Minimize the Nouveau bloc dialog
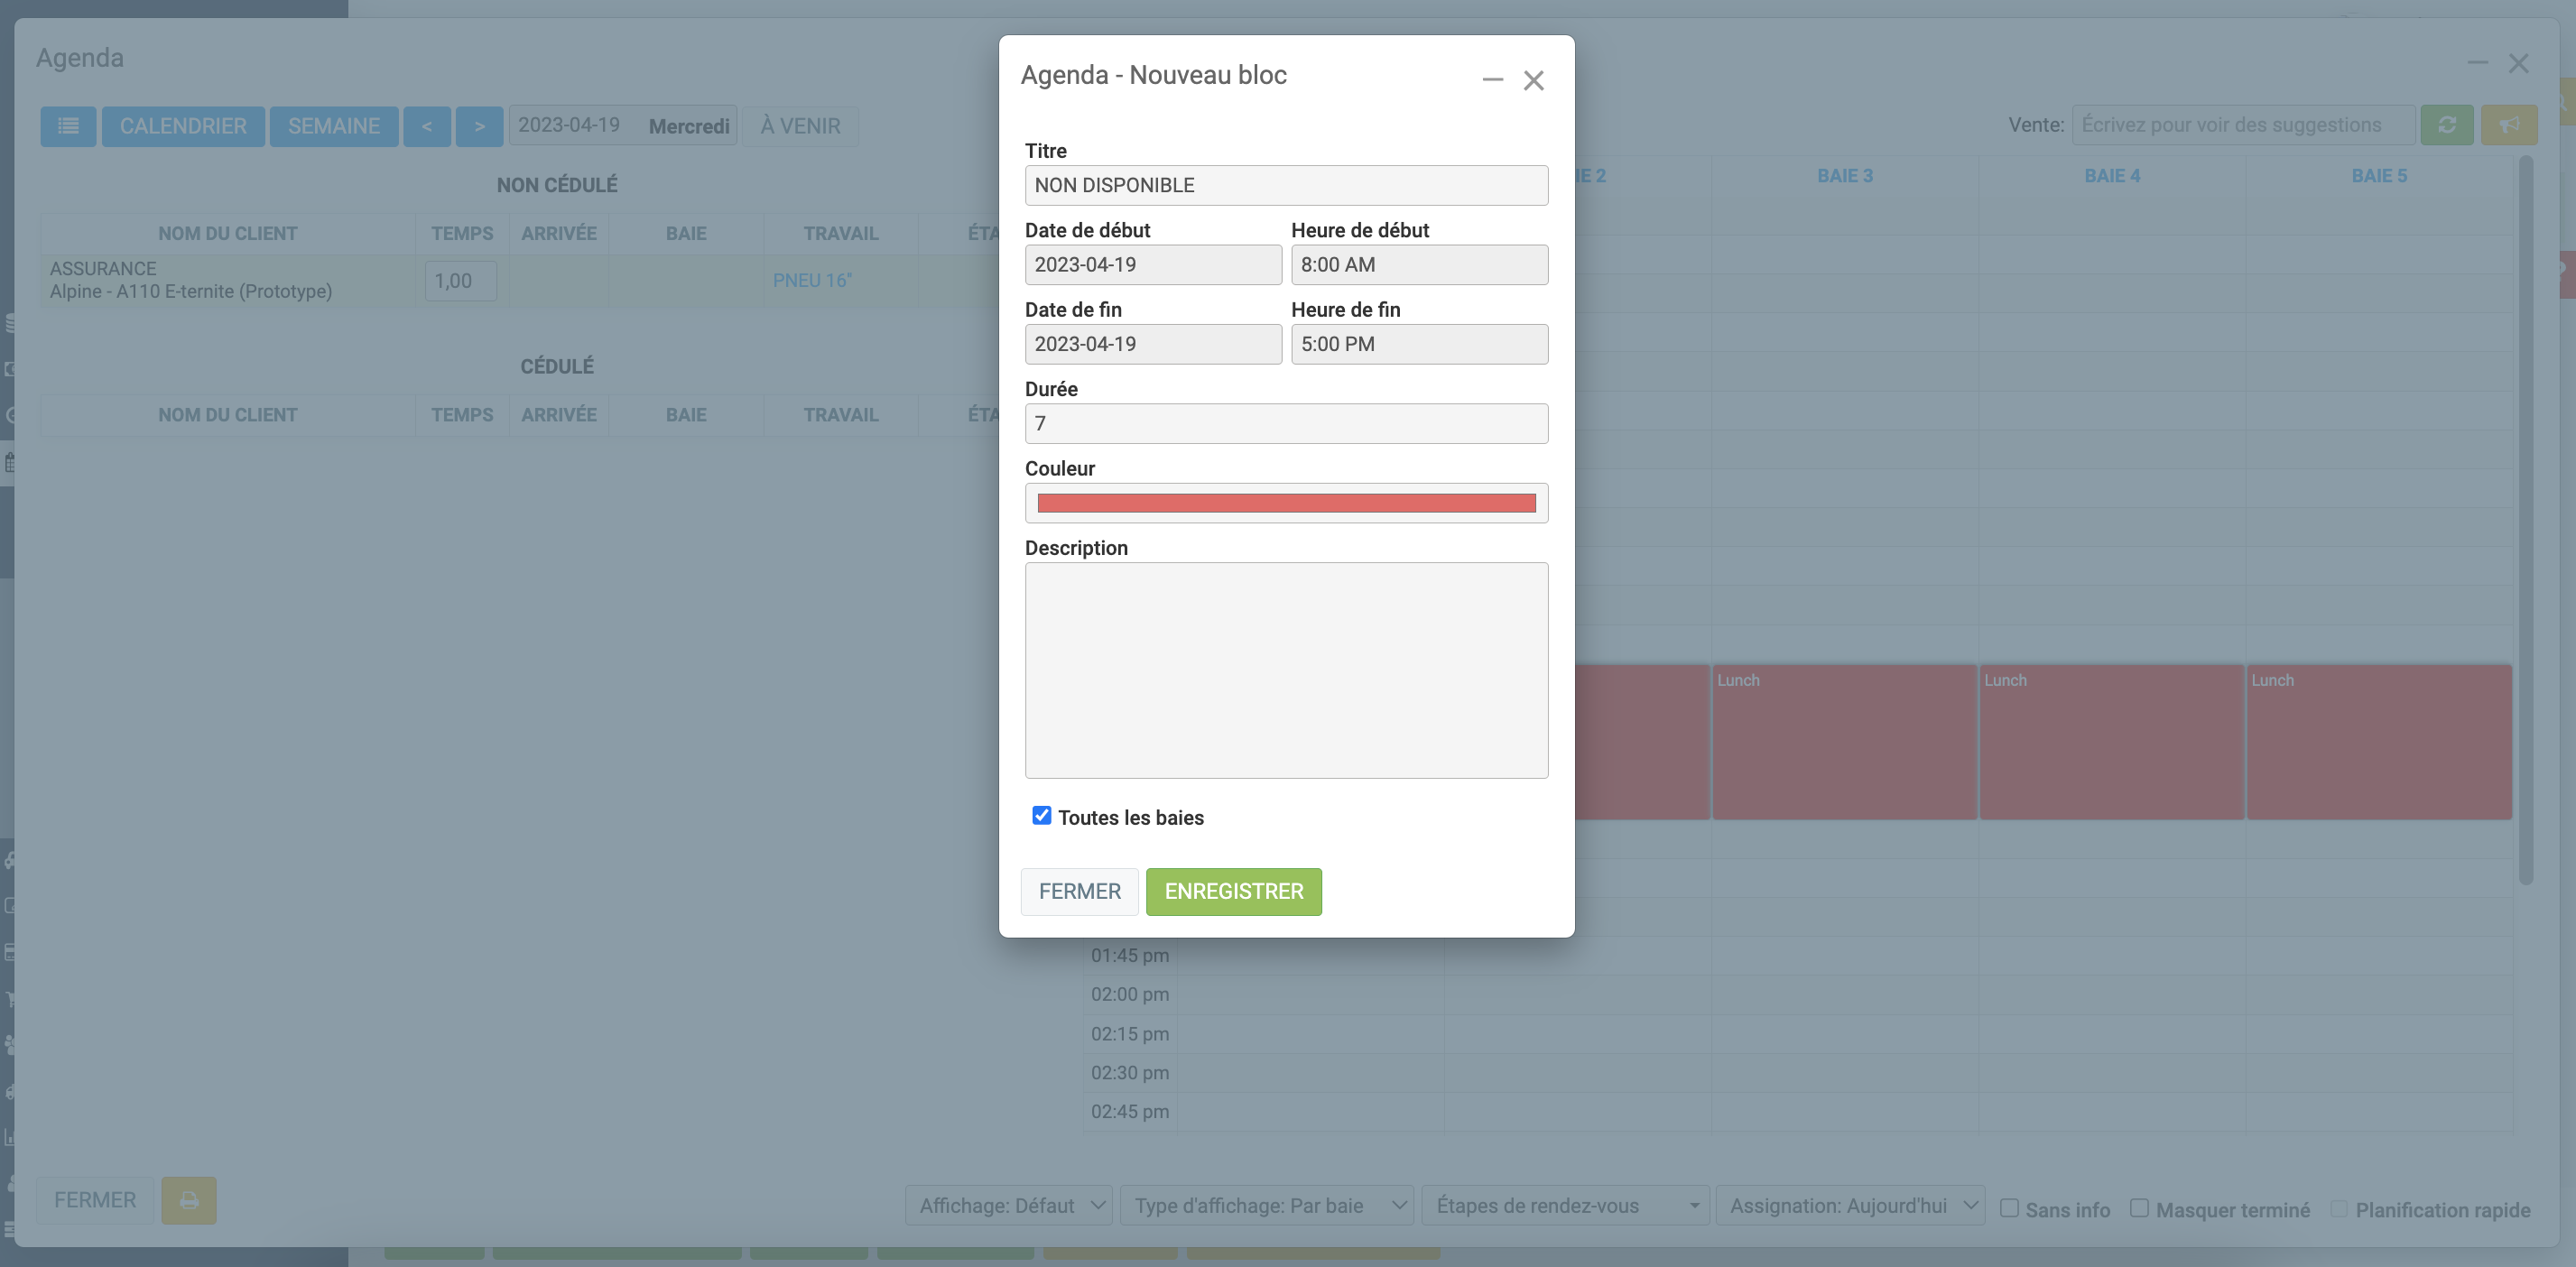Screen dimensions: 2576x1267 (x=1492, y=79)
